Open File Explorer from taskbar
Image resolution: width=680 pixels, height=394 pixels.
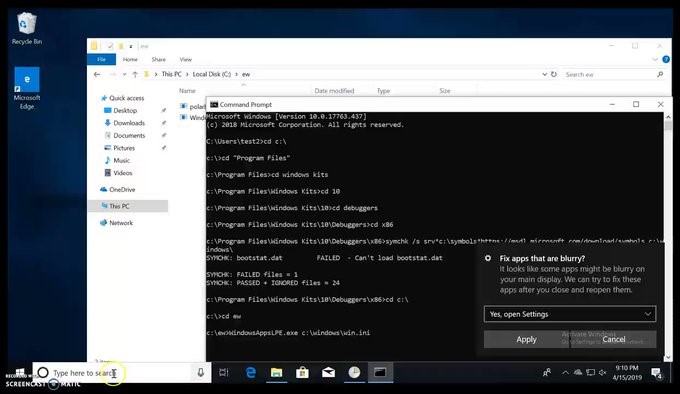pyautogui.click(x=276, y=372)
